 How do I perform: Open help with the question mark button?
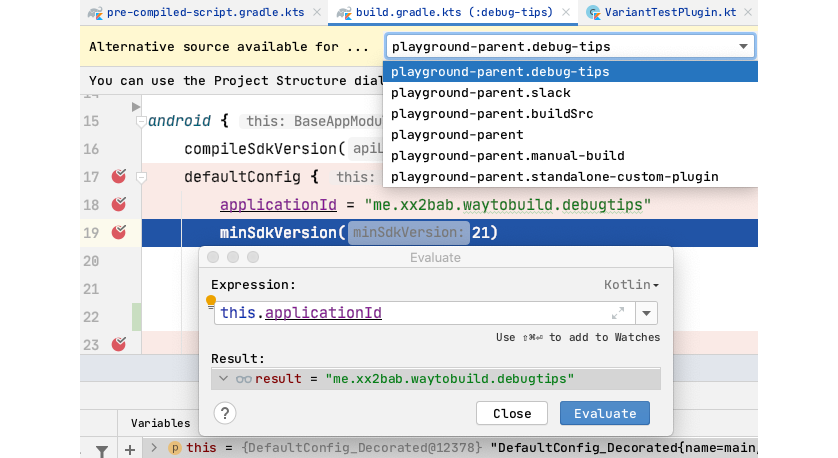(225, 413)
